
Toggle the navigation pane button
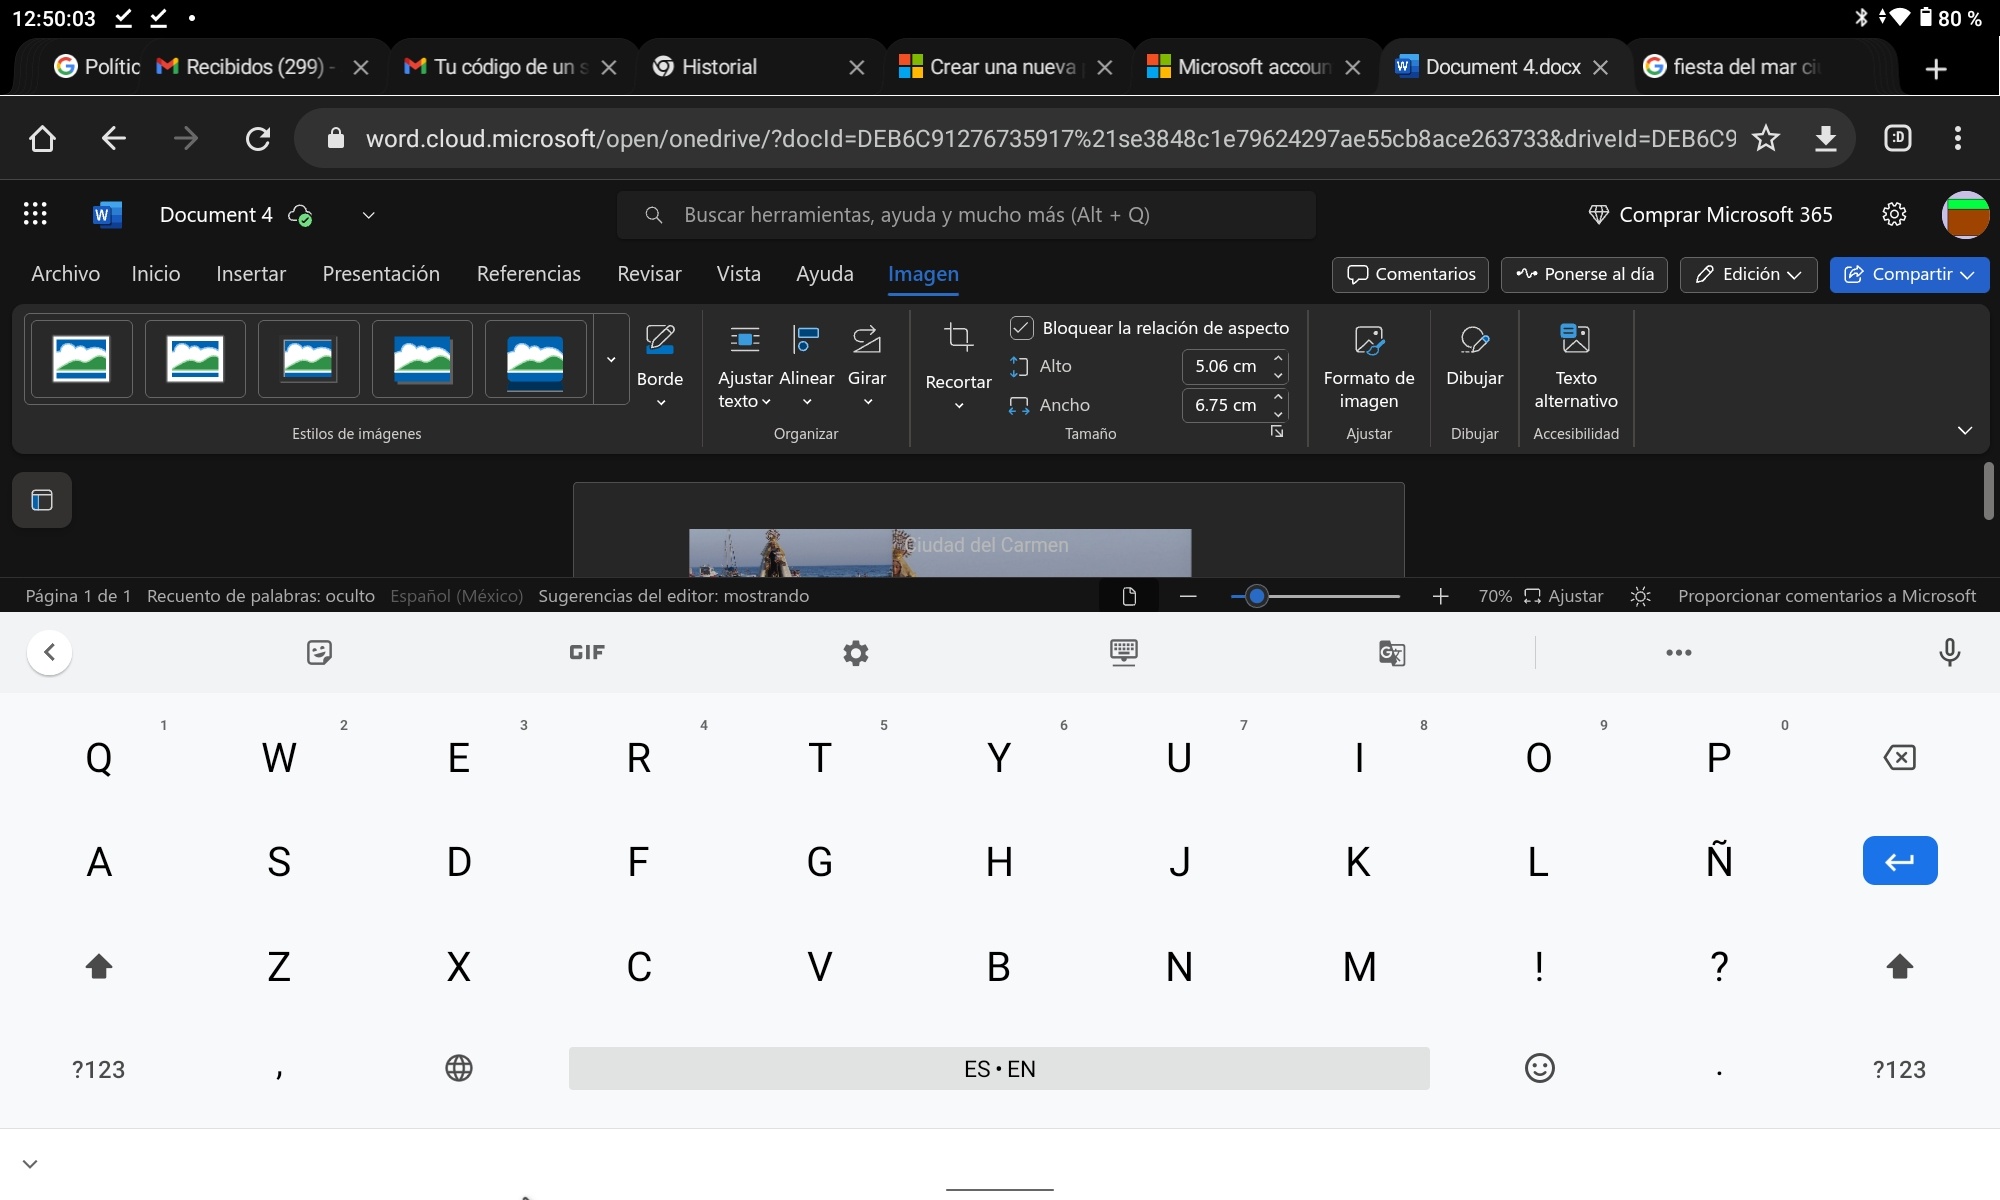click(42, 500)
